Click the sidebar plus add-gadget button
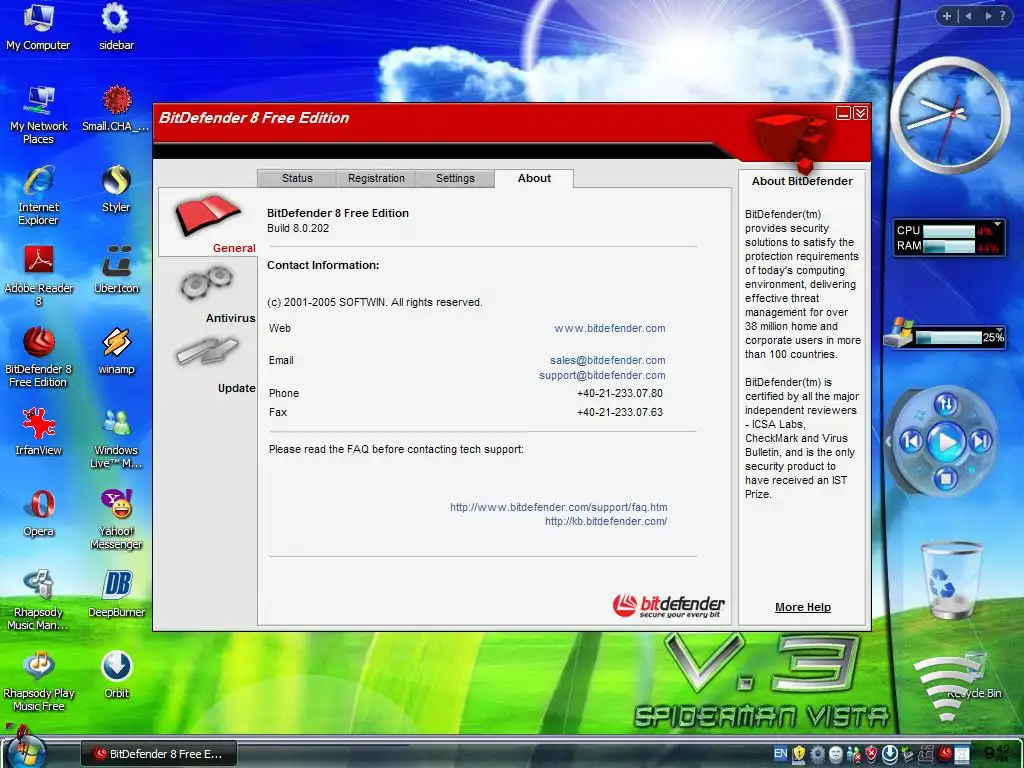 [x=946, y=16]
